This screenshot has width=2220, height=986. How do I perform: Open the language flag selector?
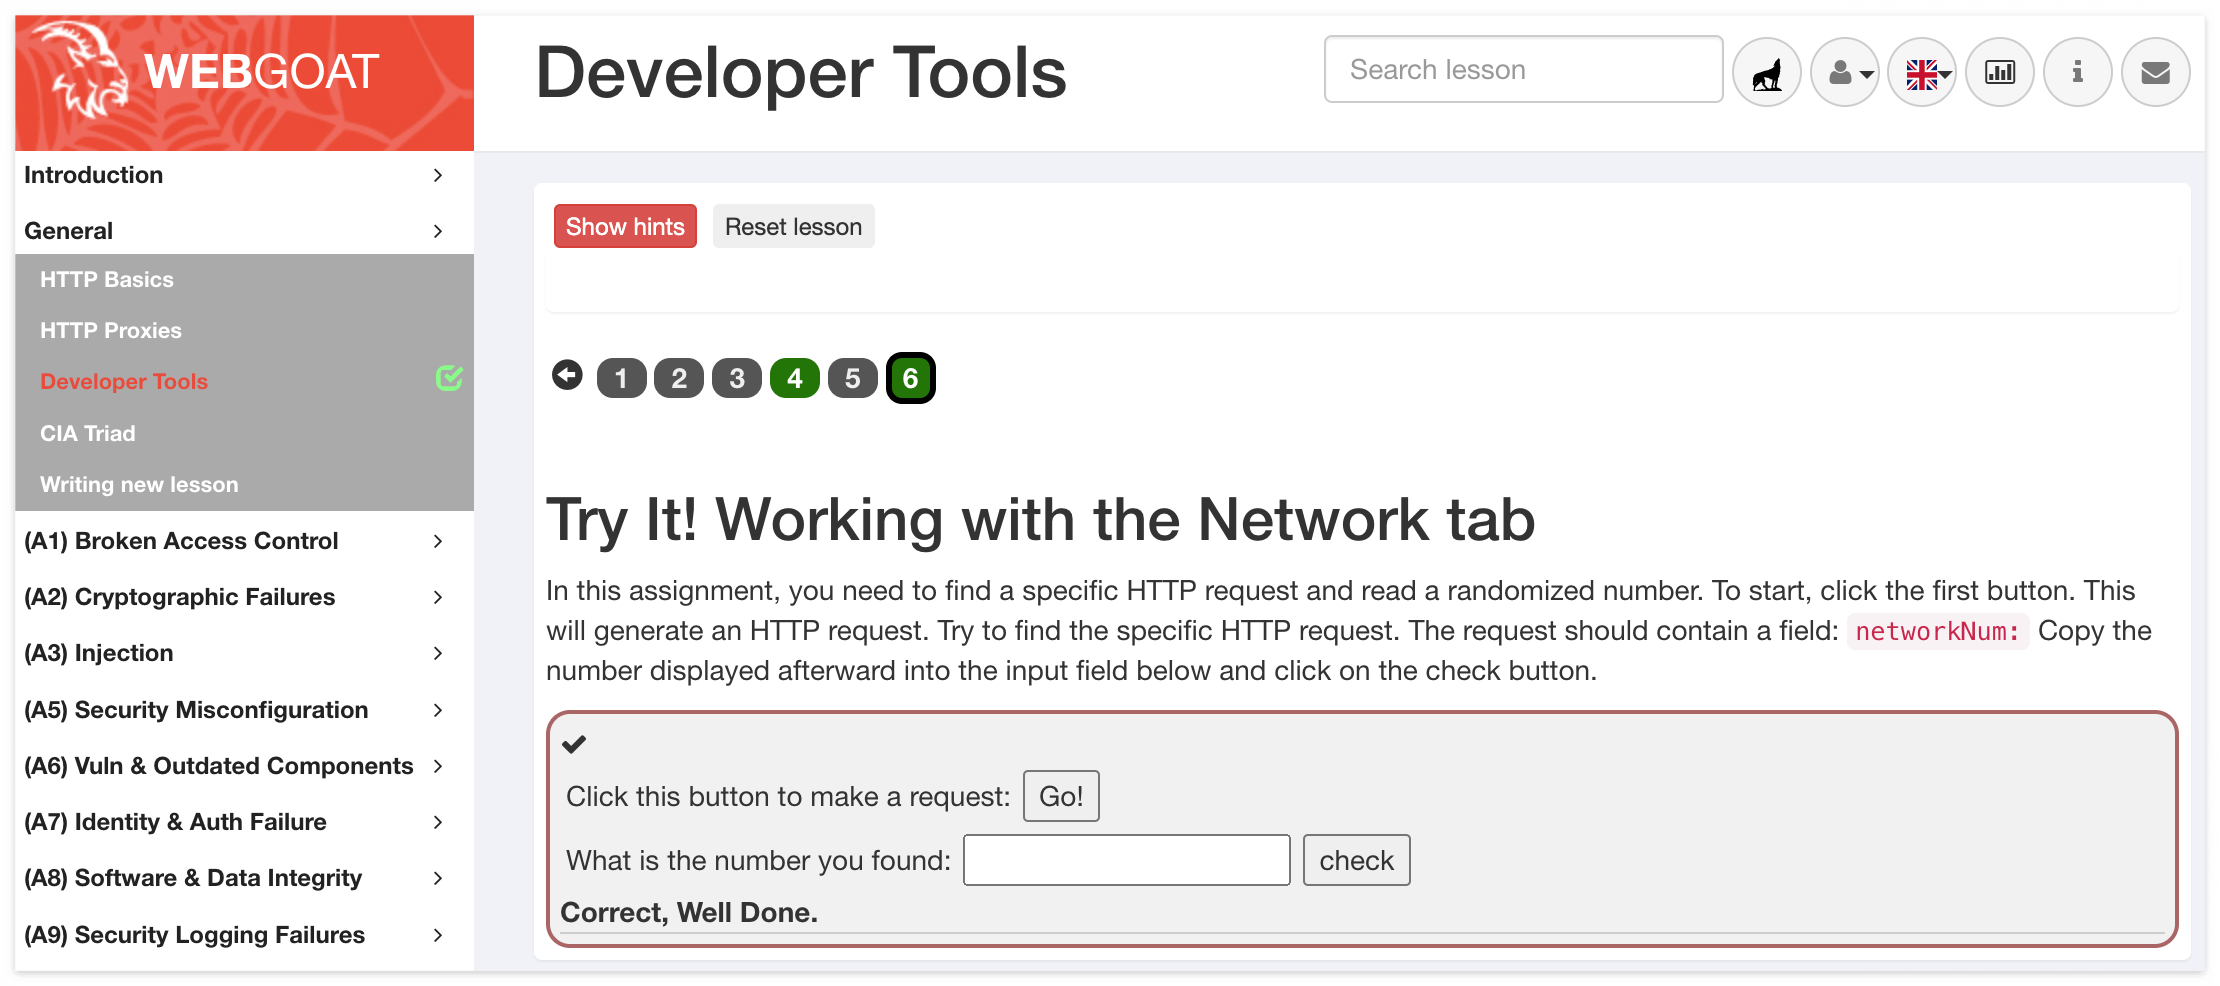[1922, 72]
